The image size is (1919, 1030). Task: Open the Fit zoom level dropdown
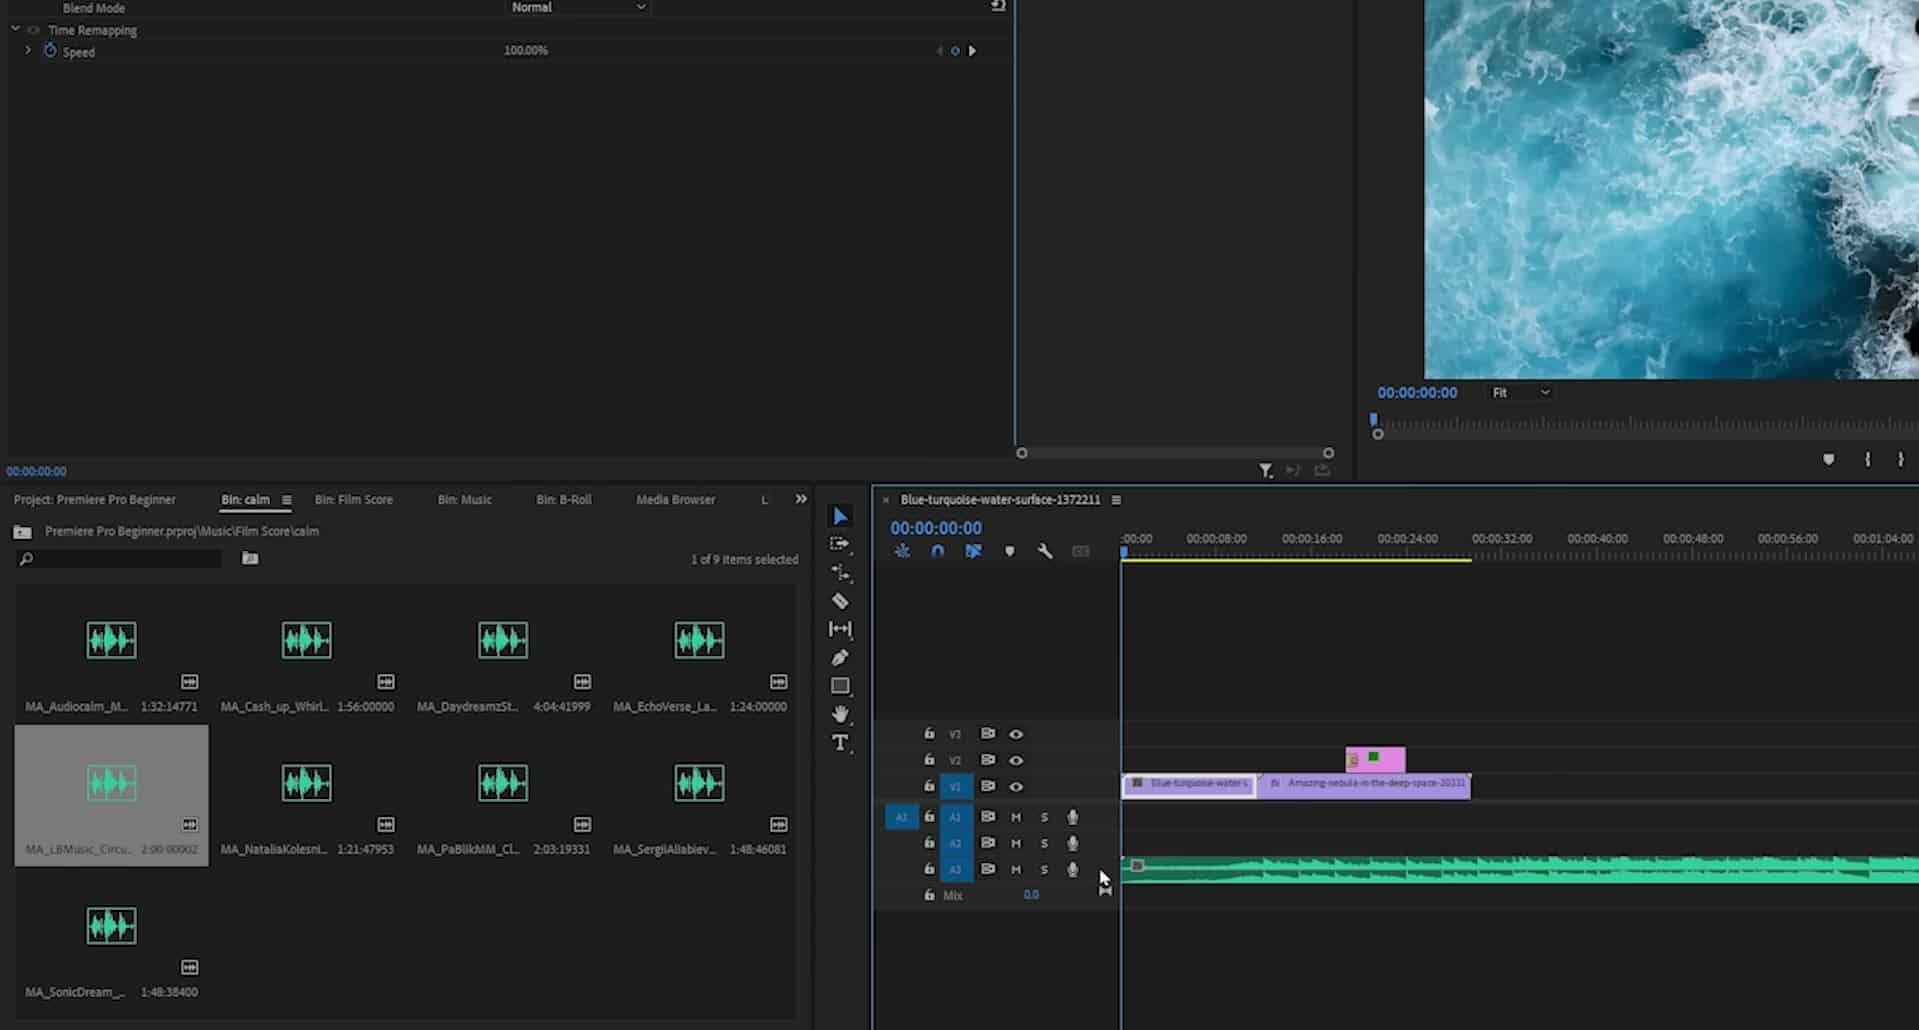[1518, 392]
